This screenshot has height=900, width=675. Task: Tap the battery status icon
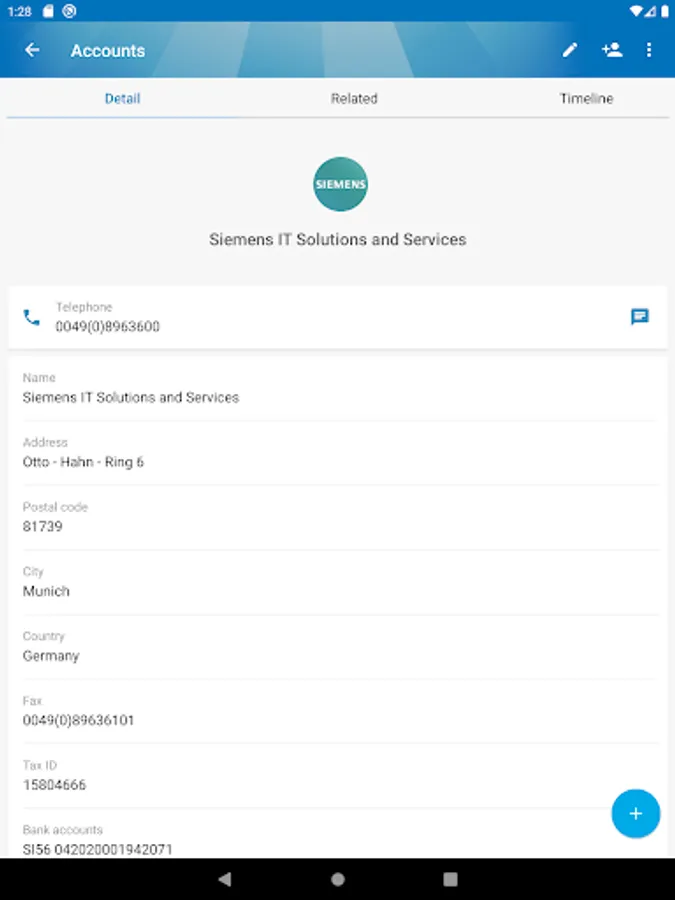pyautogui.click(x=665, y=11)
